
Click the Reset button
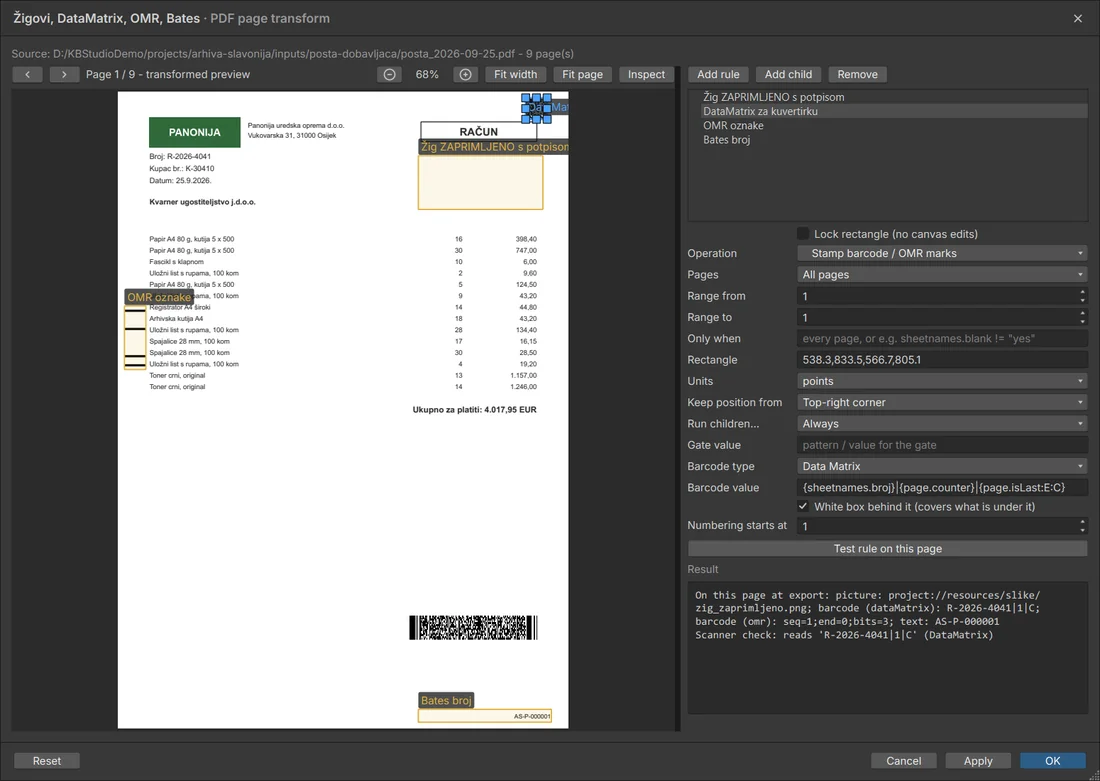tap(46, 761)
